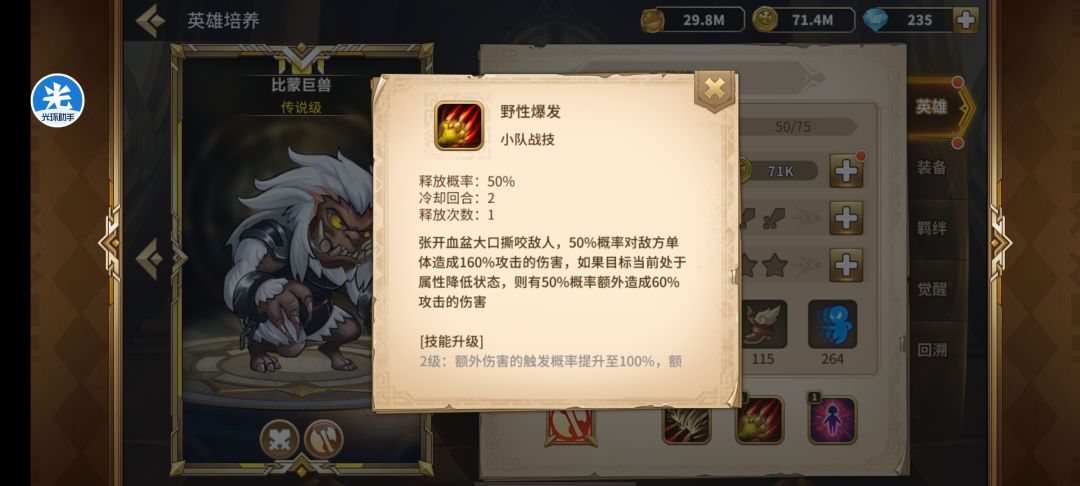This screenshot has height=486, width=1080.
Task: Switch to the previous hero with left arrow
Action: click(x=149, y=259)
